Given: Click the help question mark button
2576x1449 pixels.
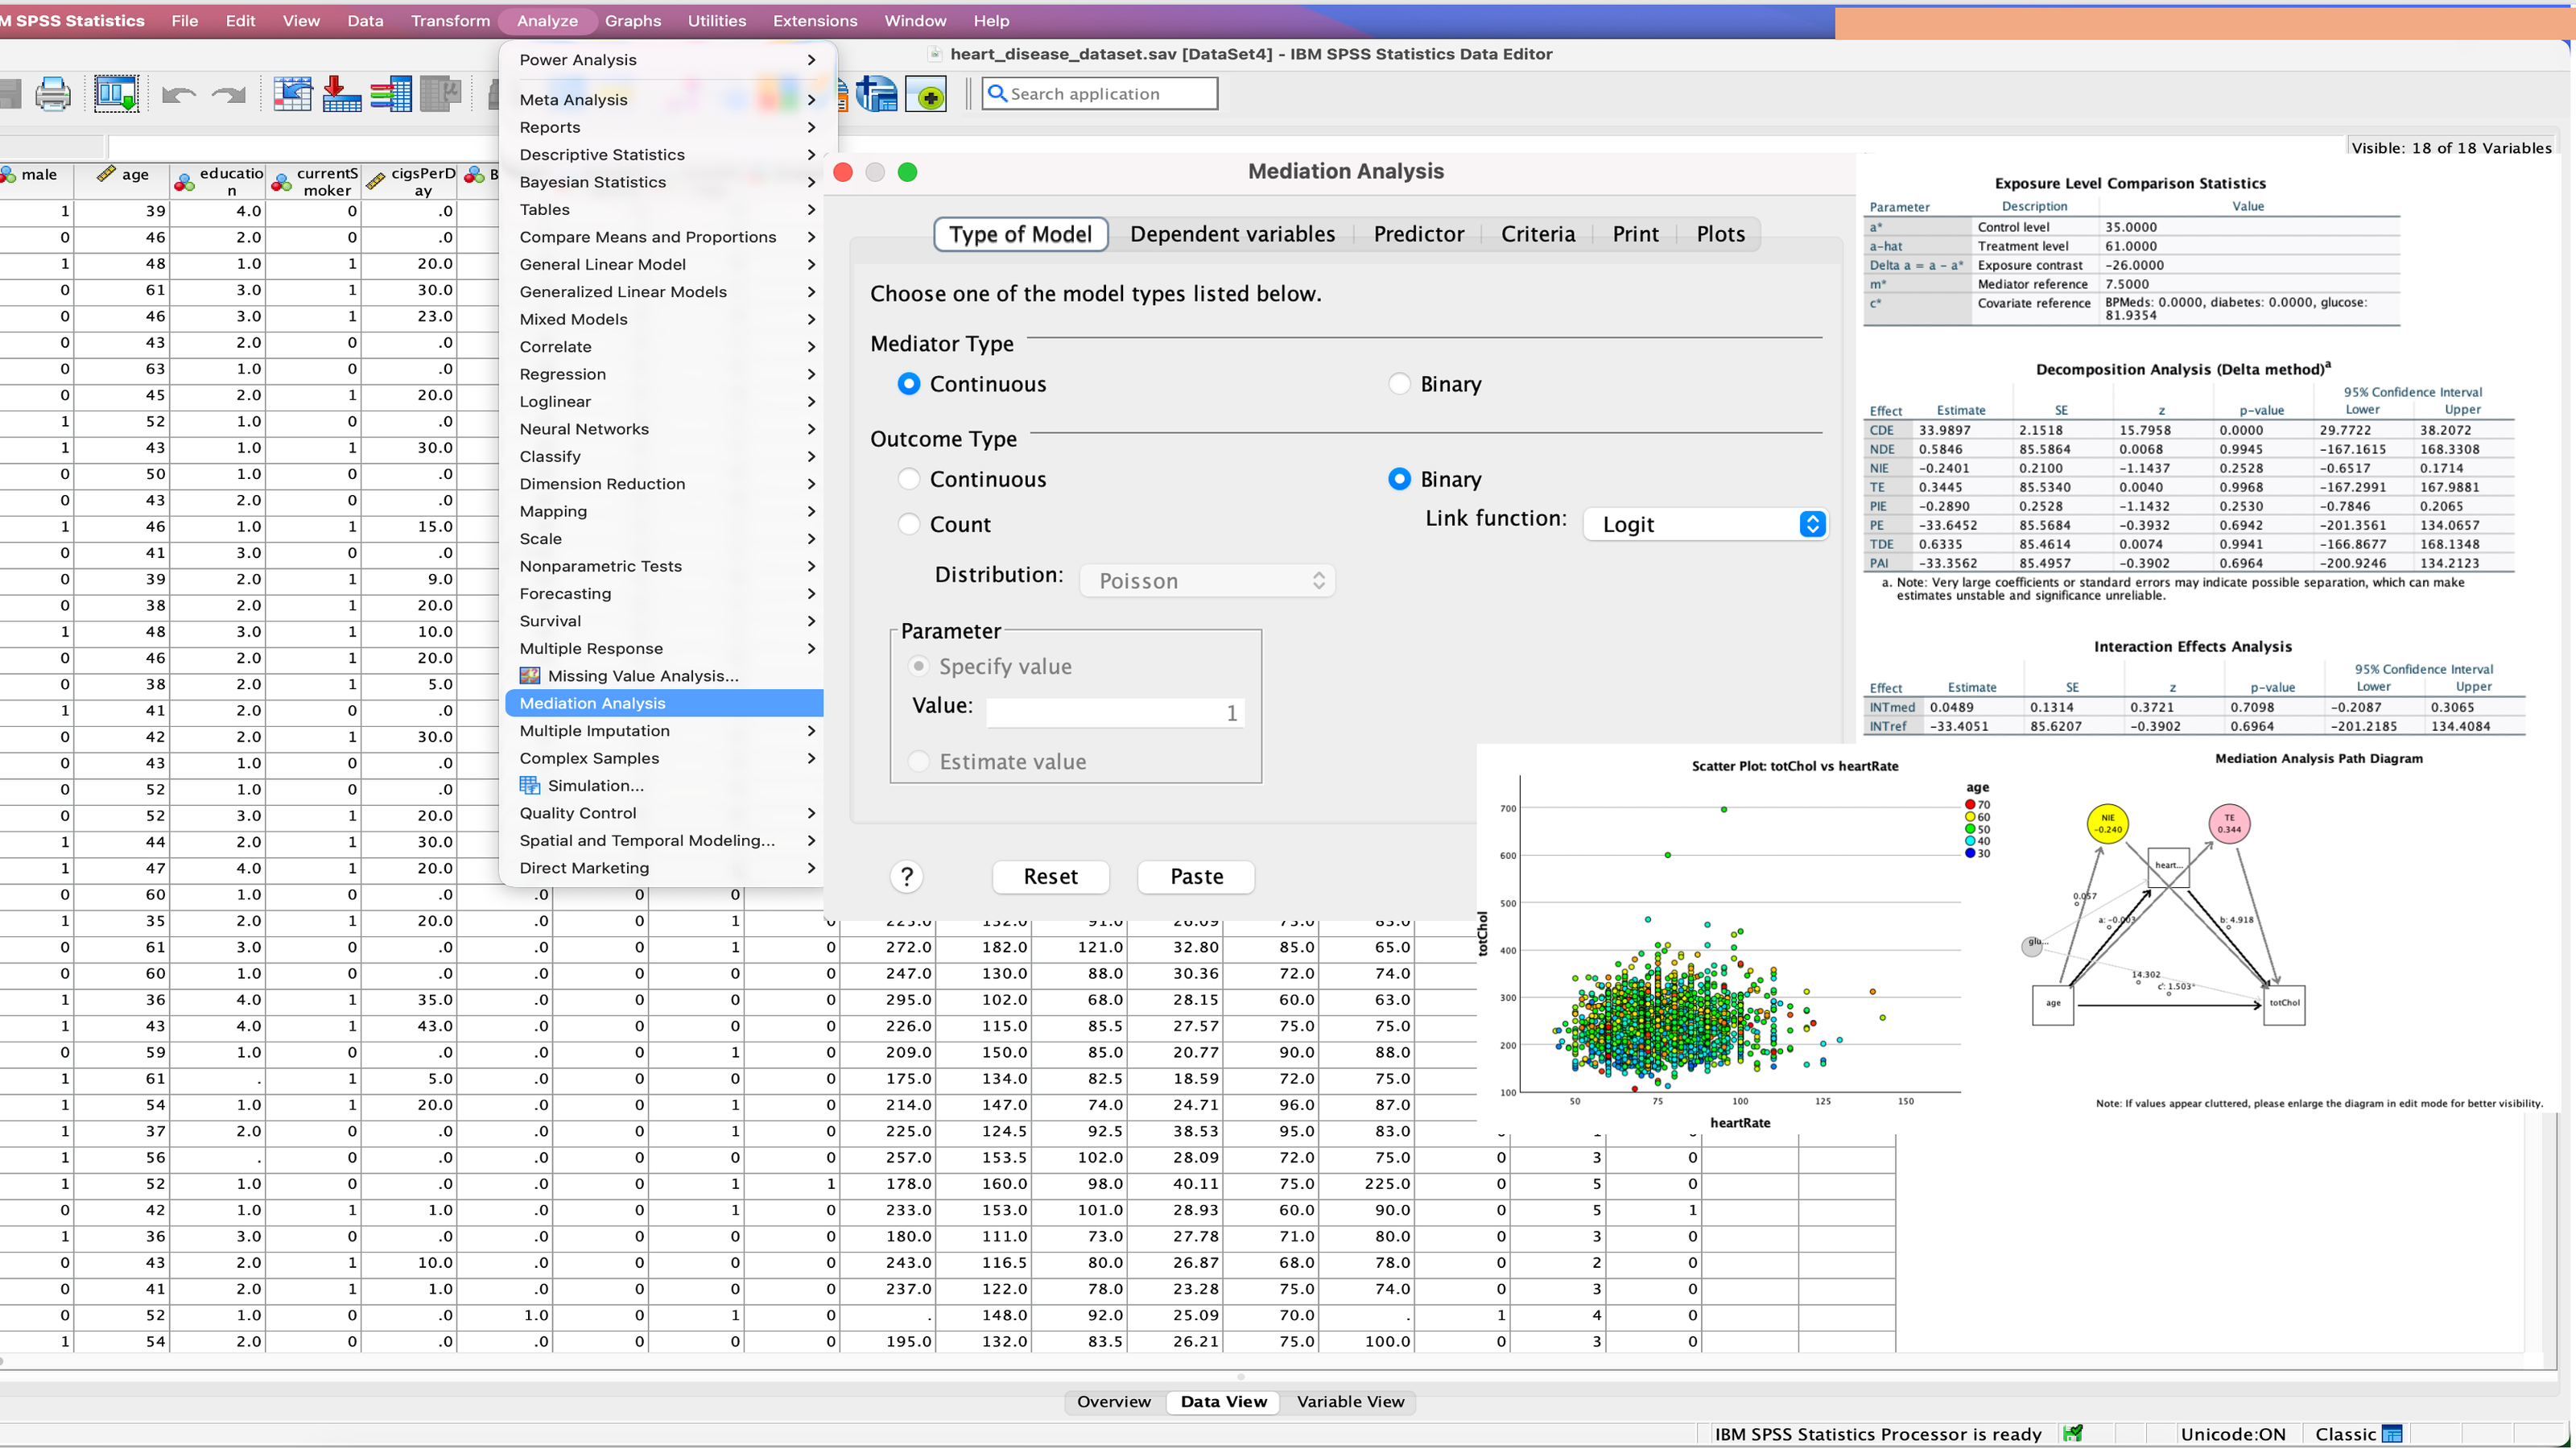Looking at the screenshot, I should pos(906,877).
